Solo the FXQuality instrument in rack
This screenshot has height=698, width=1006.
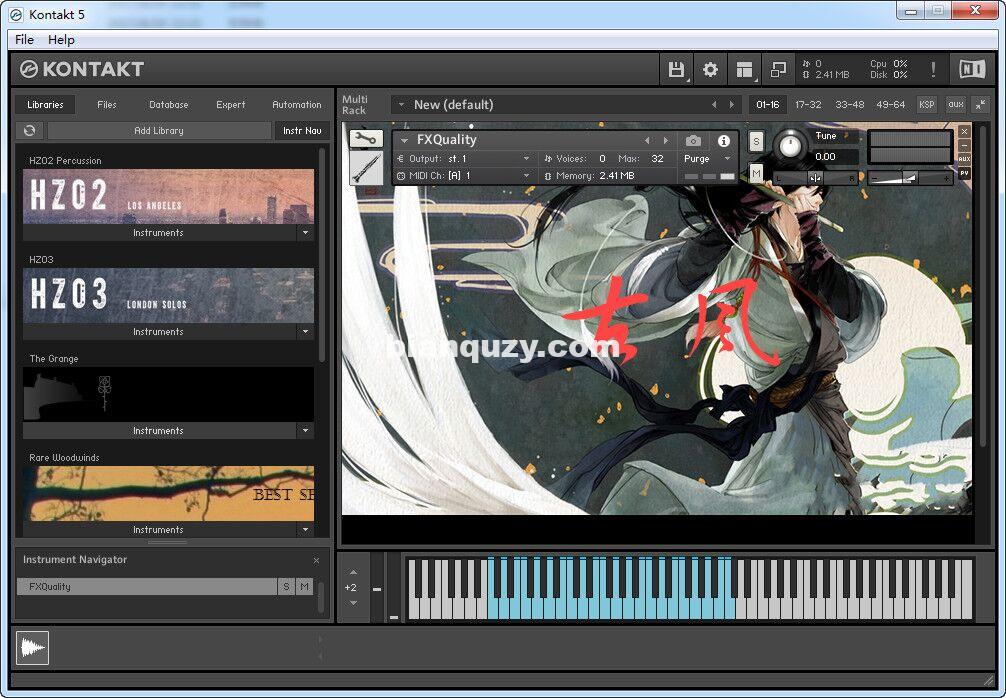756,142
